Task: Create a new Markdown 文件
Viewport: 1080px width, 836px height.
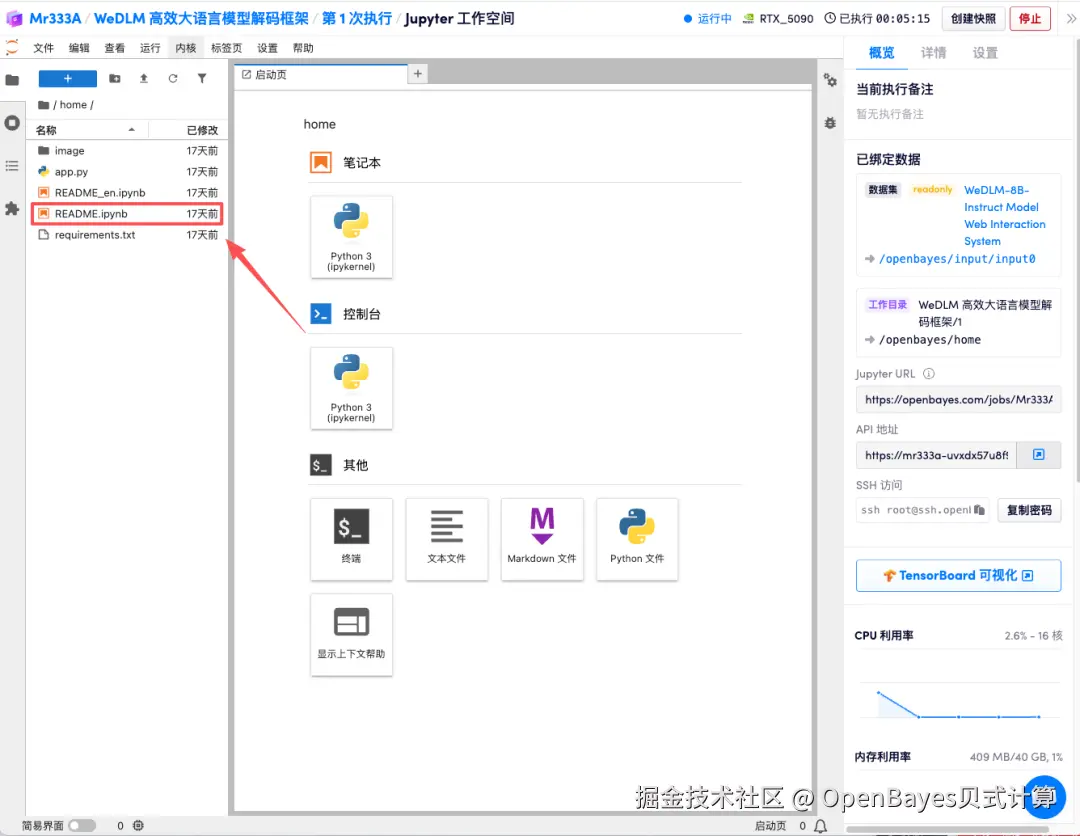Action: tap(542, 539)
